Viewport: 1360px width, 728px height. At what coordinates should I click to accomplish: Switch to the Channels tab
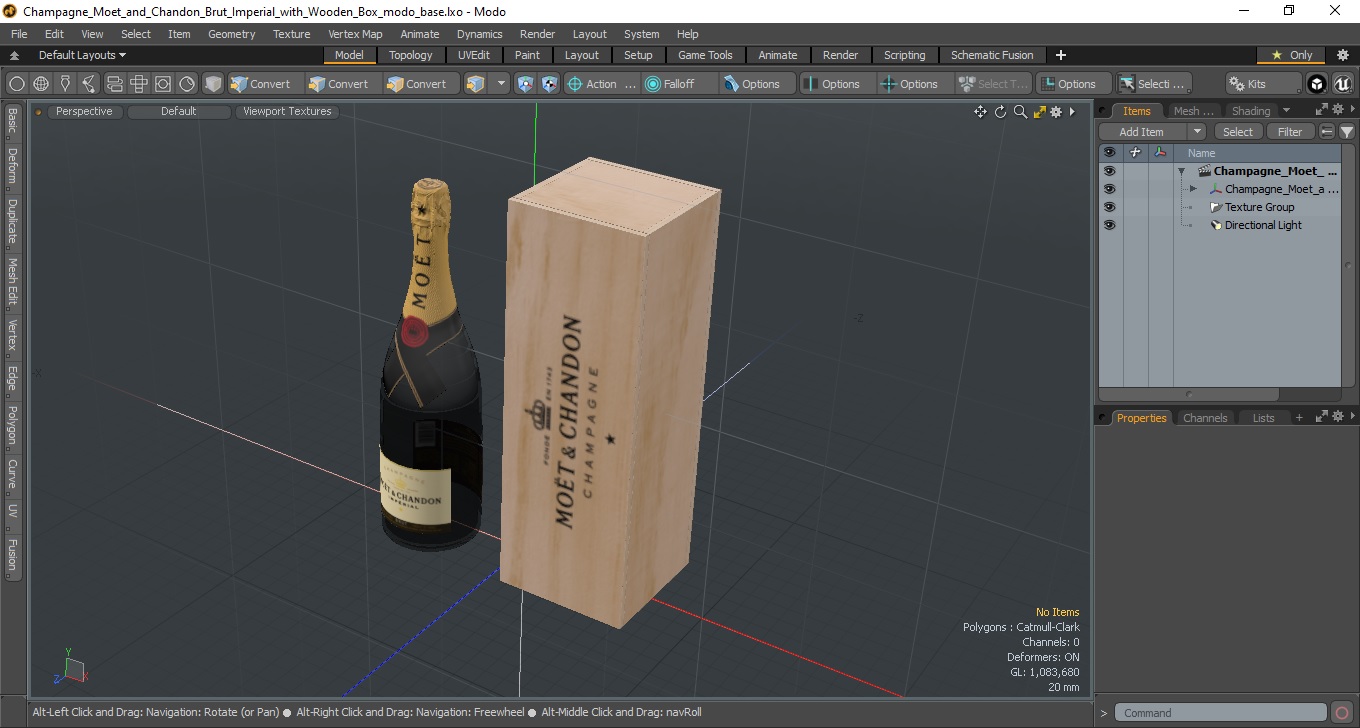[1205, 418]
